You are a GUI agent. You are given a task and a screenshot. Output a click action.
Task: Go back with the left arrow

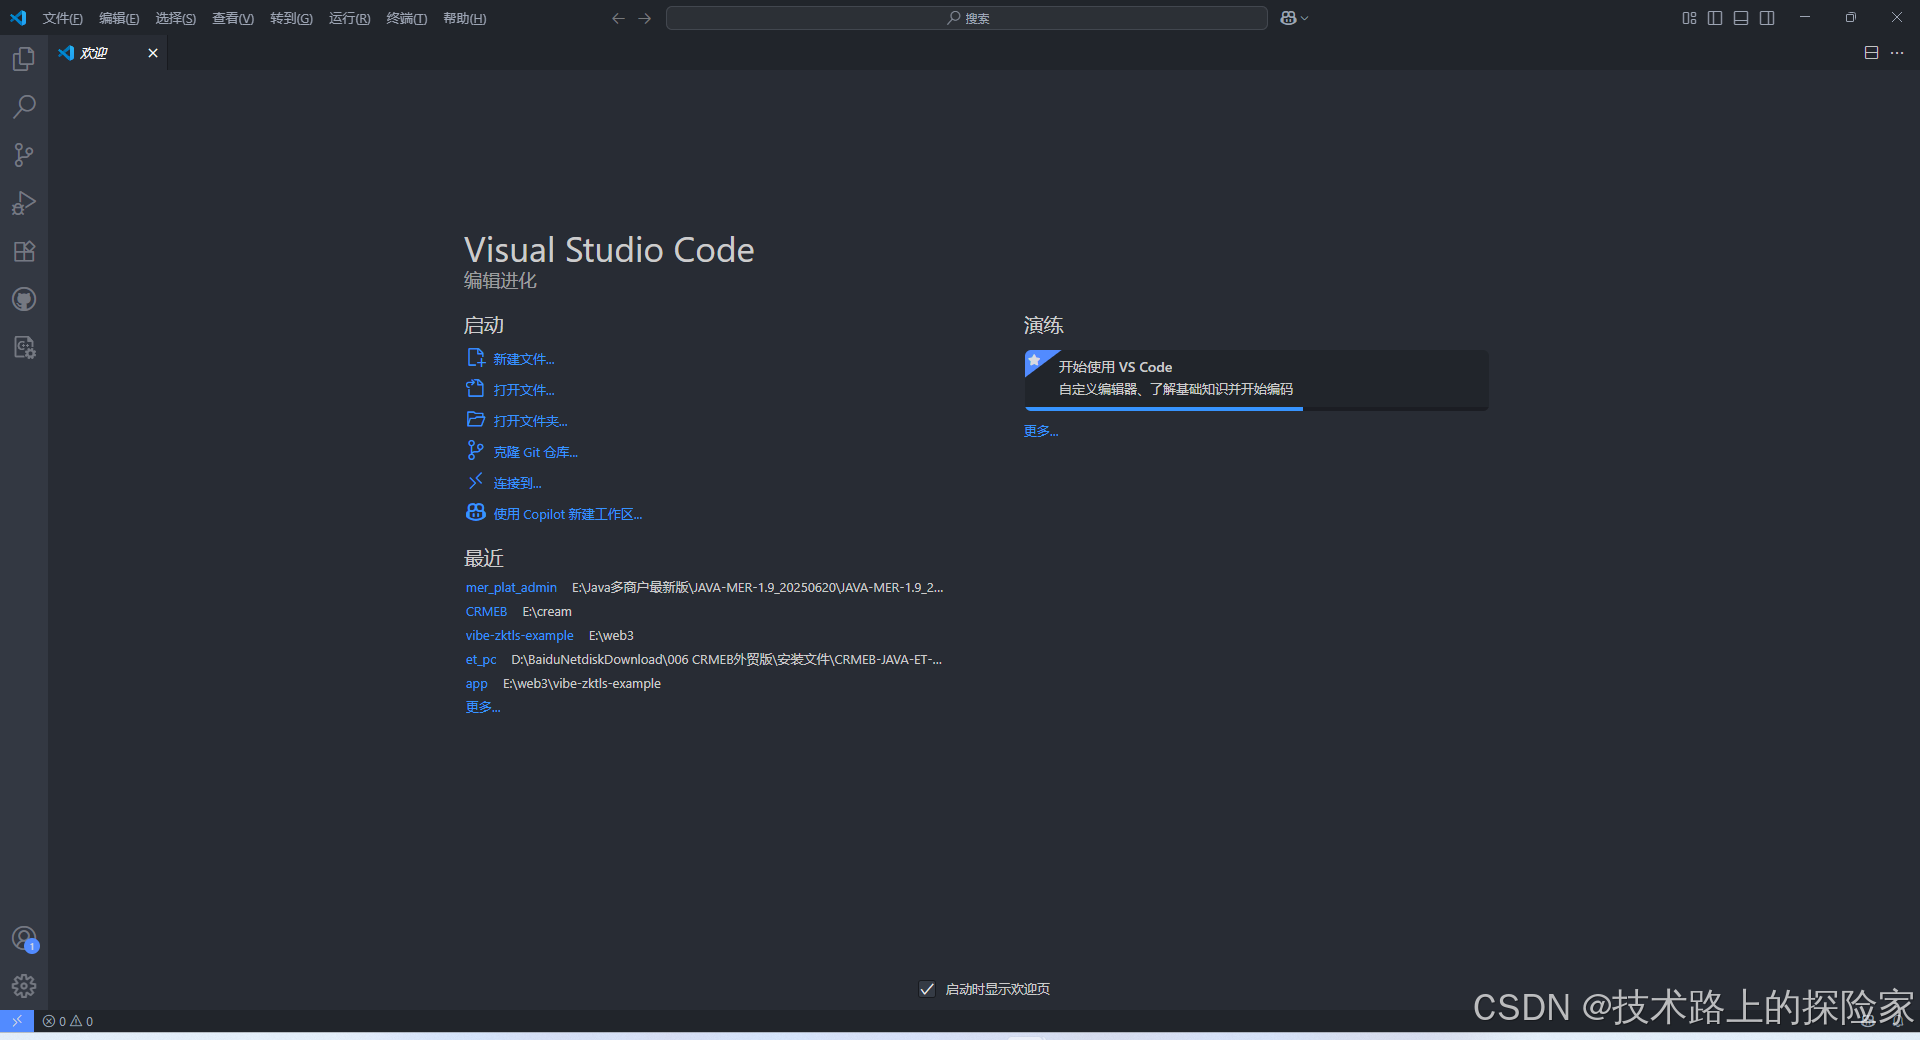point(618,18)
